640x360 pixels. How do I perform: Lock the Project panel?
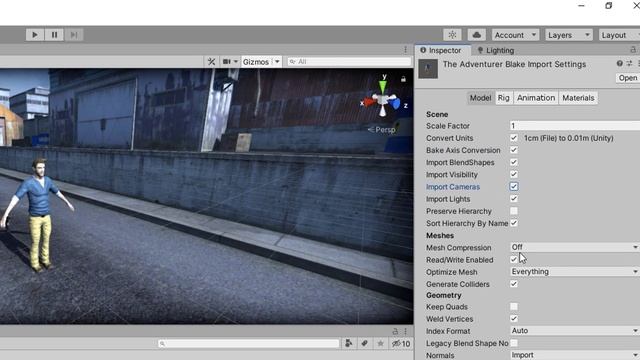pyautogui.click(x=395, y=331)
